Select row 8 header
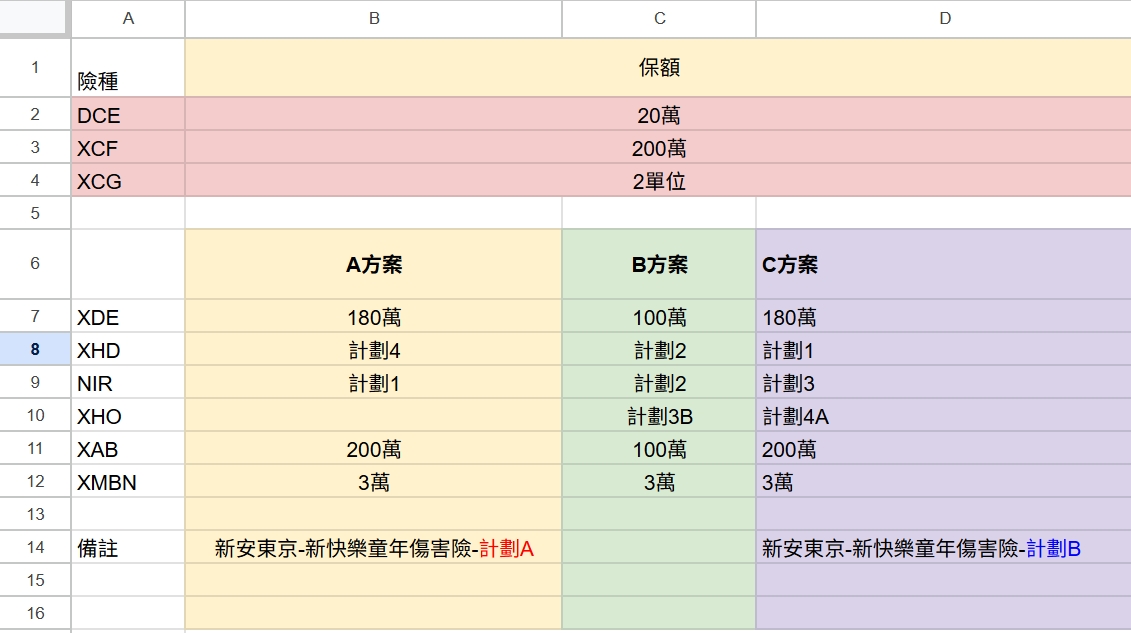Screen dimensions: 1131x633 pos(35,350)
